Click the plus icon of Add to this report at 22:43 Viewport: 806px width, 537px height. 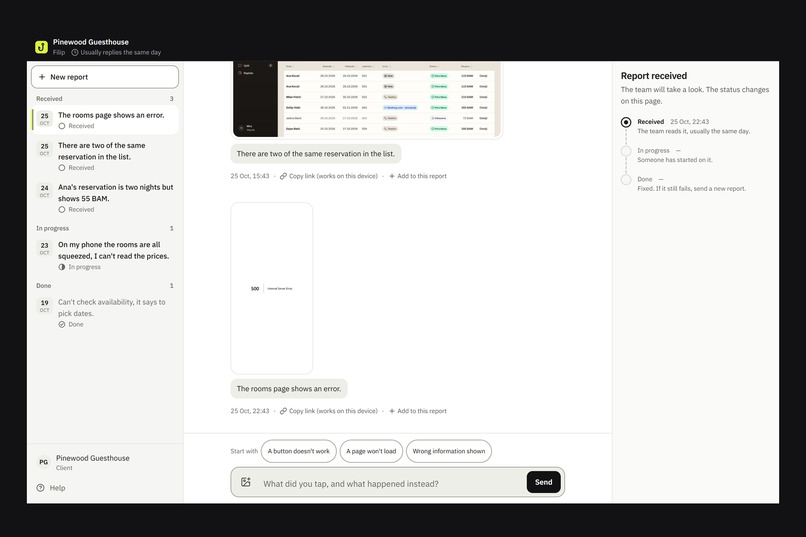pyautogui.click(x=392, y=411)
